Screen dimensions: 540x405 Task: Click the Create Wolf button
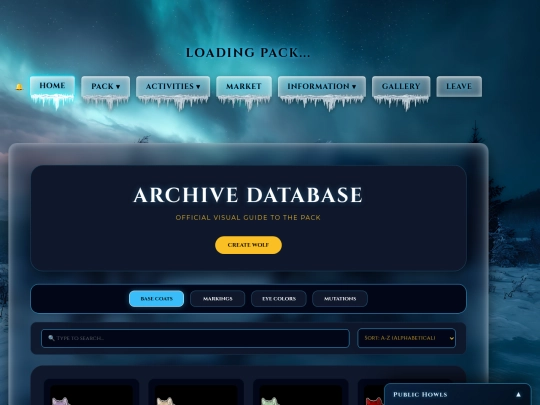248,245
